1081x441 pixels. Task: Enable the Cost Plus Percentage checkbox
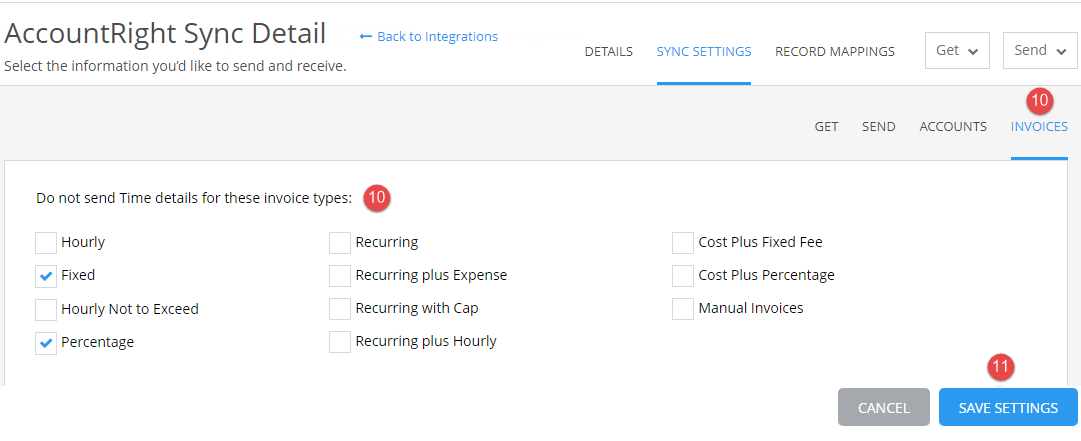683,276
